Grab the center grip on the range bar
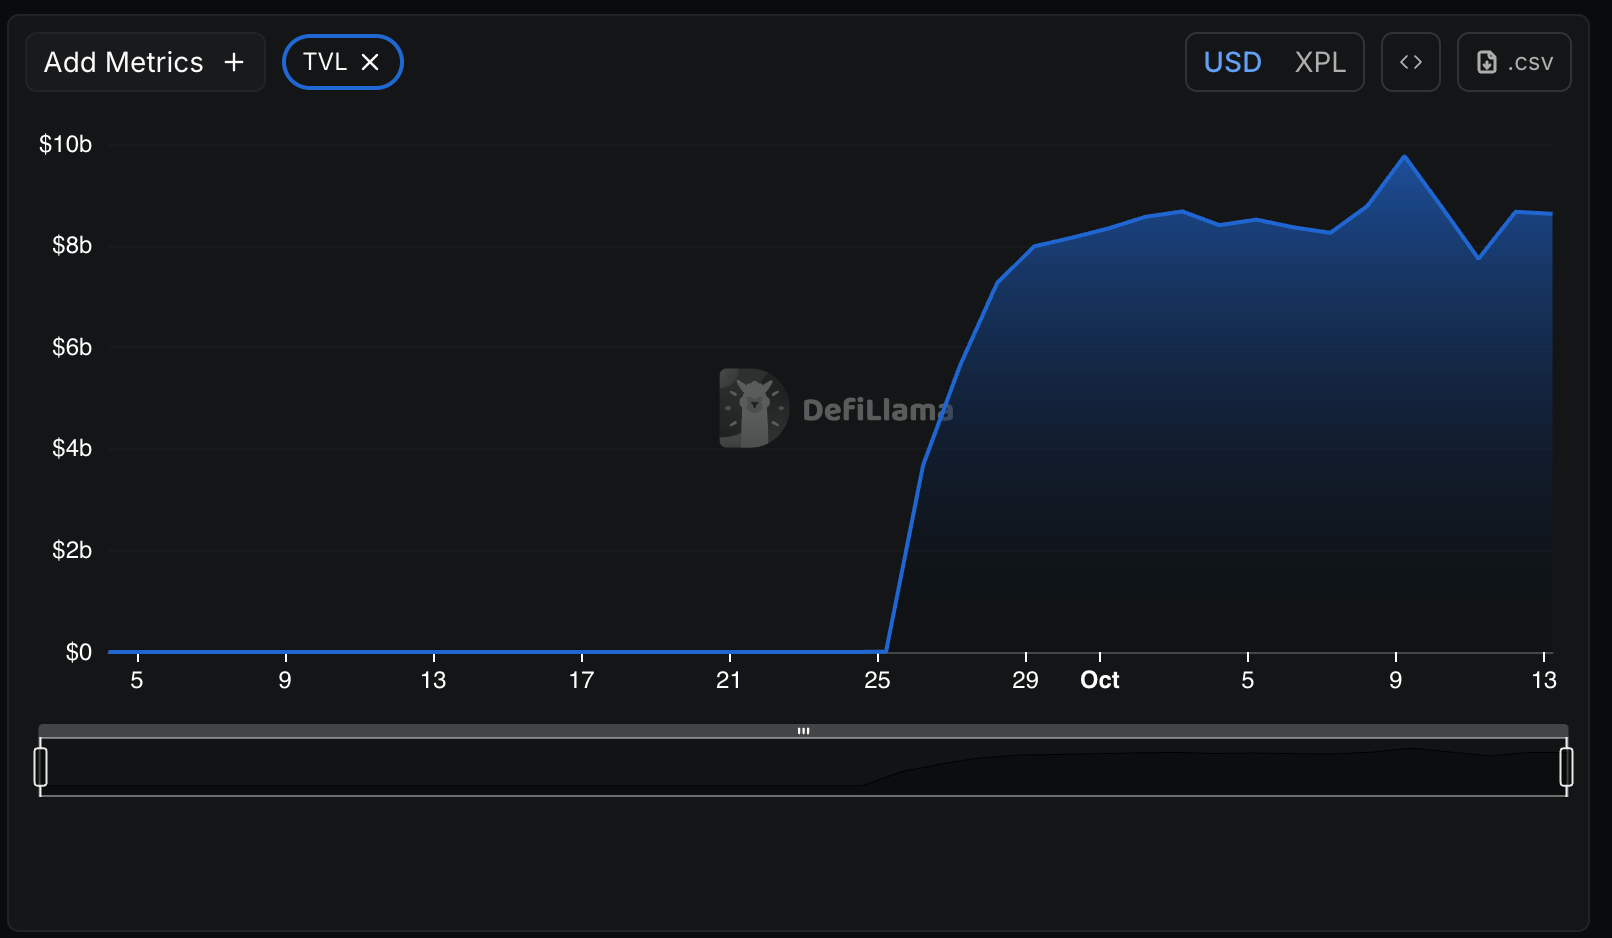This screenshot has width=1612, height=938. (x=803, y=731)
